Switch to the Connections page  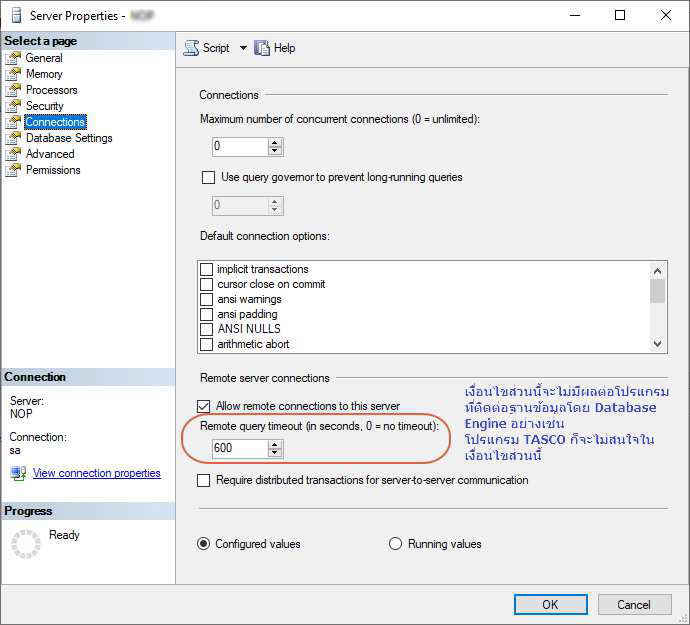55,122
